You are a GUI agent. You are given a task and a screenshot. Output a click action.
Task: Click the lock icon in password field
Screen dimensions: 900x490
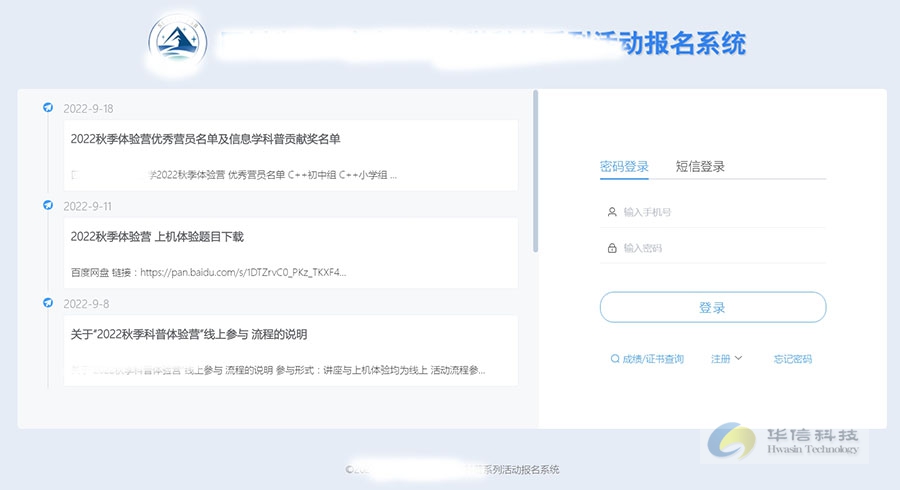point(612,248)
